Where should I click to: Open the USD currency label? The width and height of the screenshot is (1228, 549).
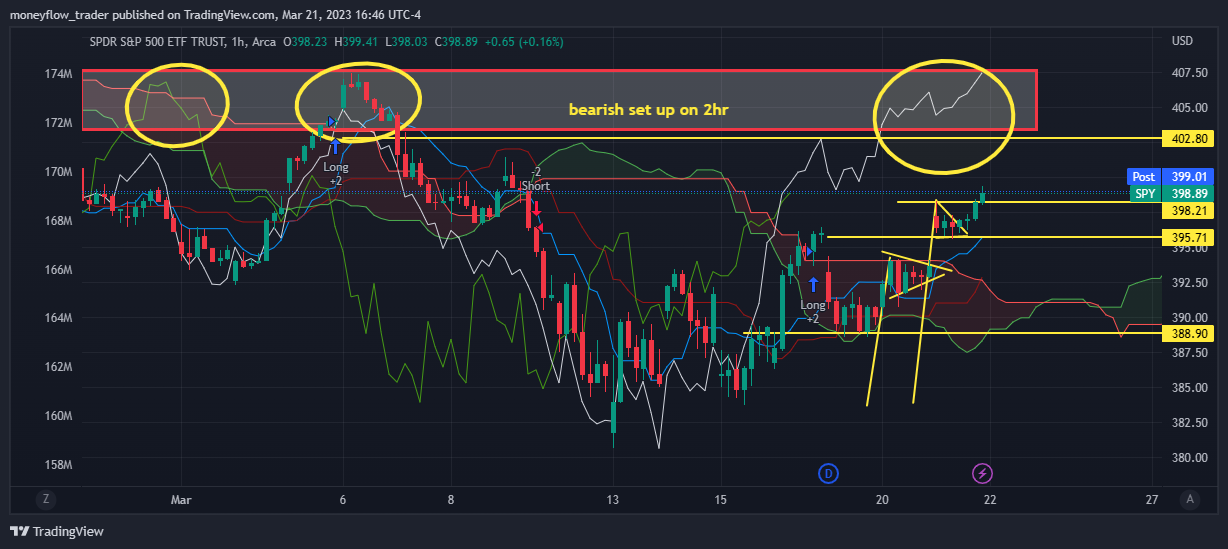tap(1183, 41)
